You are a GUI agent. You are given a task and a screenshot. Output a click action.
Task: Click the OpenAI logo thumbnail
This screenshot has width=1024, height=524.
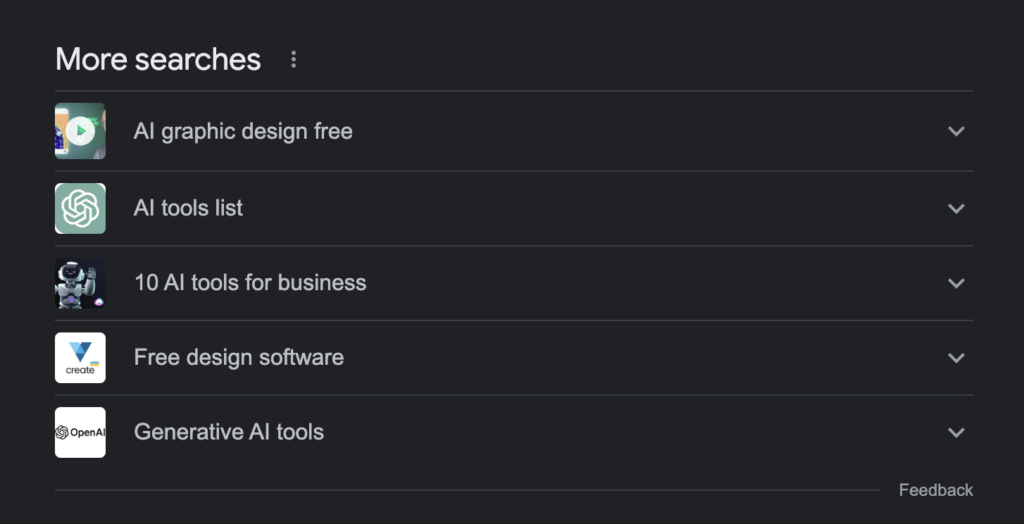click(x=80, y=433)
